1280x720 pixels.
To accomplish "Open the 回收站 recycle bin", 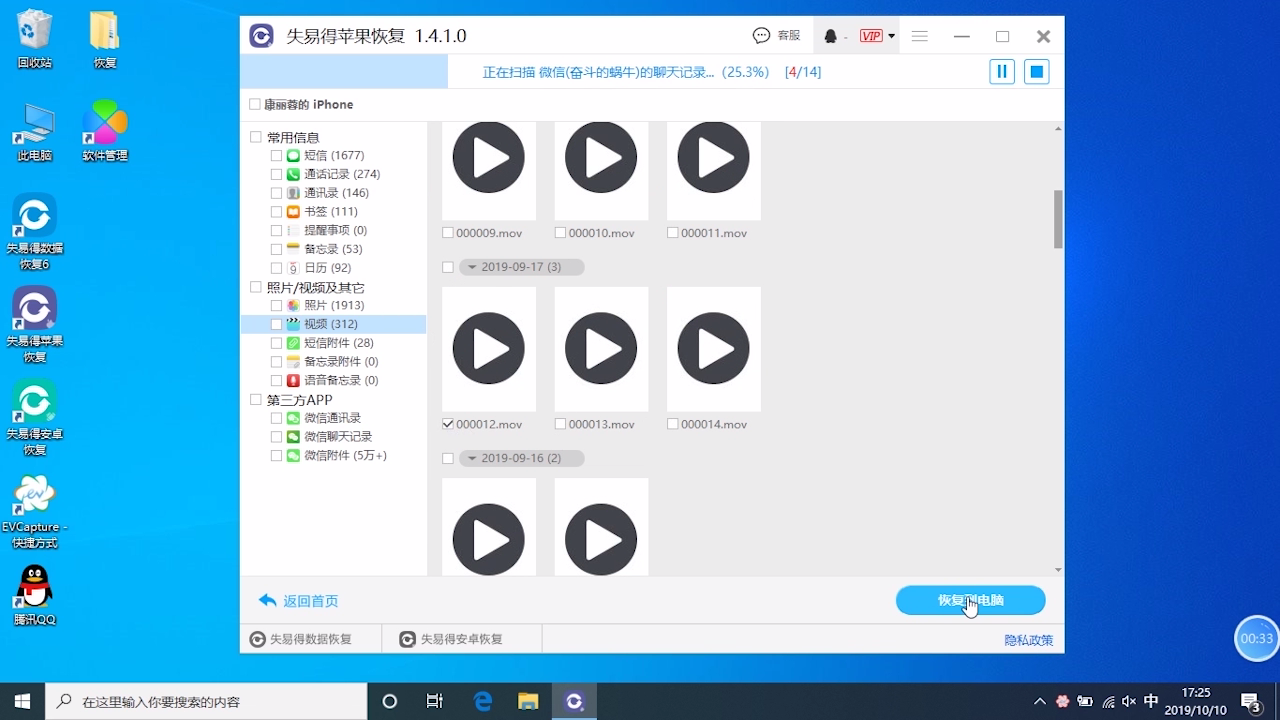I will pos(35,40).
